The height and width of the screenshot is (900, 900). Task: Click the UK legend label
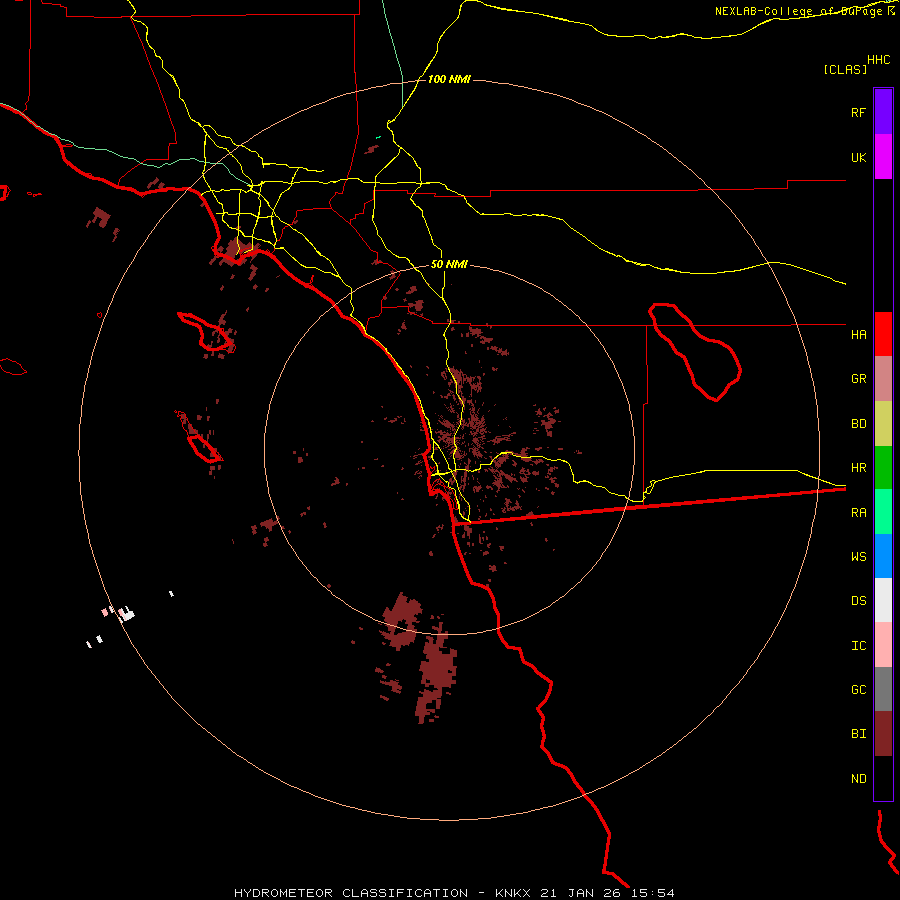[859, 157]
